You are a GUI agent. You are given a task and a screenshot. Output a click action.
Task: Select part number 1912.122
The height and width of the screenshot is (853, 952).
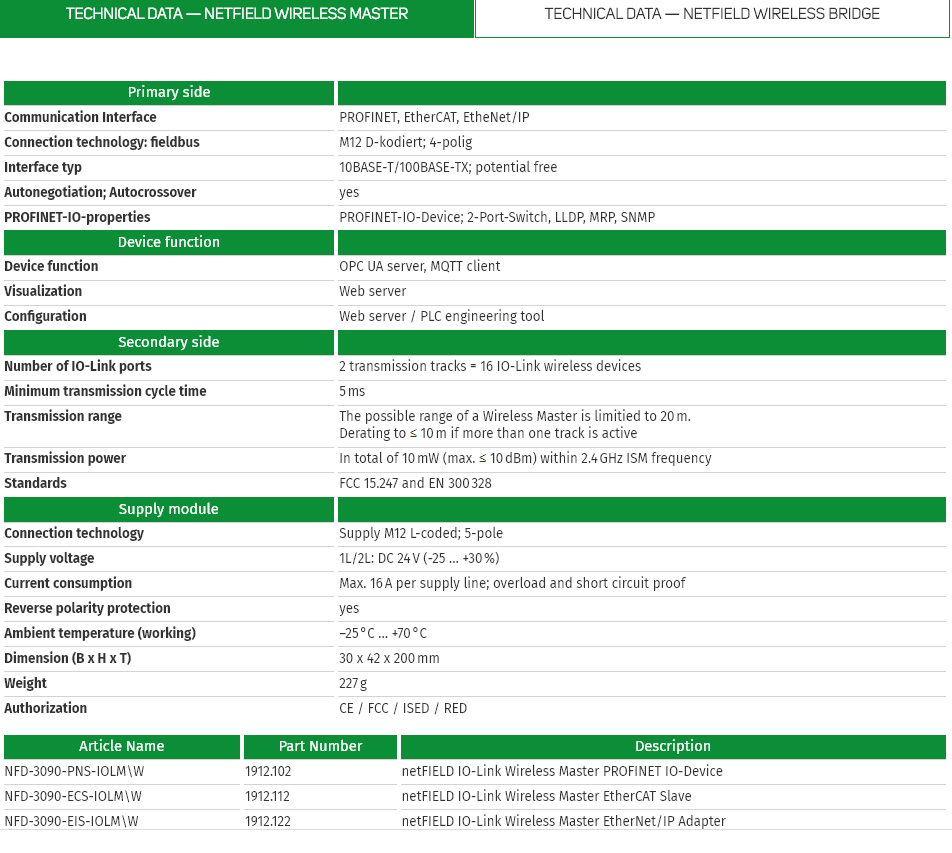coord(268,821)
